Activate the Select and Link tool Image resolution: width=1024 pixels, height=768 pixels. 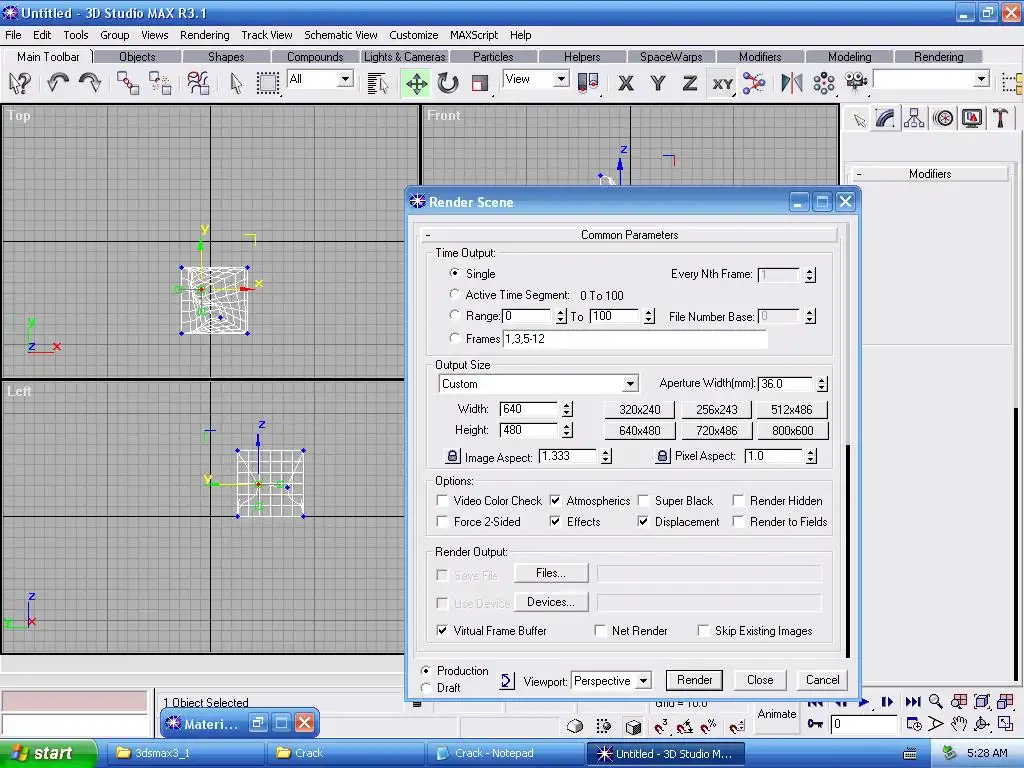tap(128, 83)
